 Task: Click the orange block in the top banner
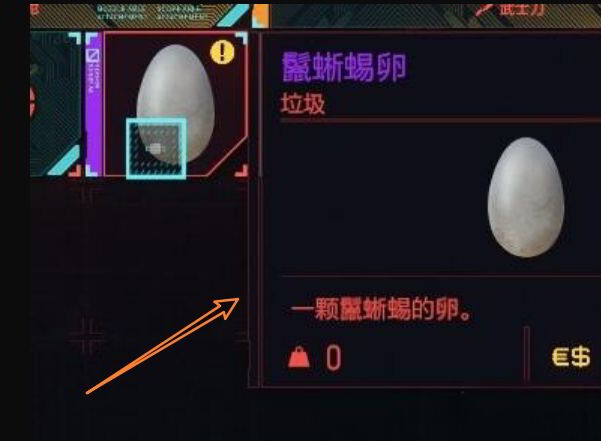pos(261,16)
